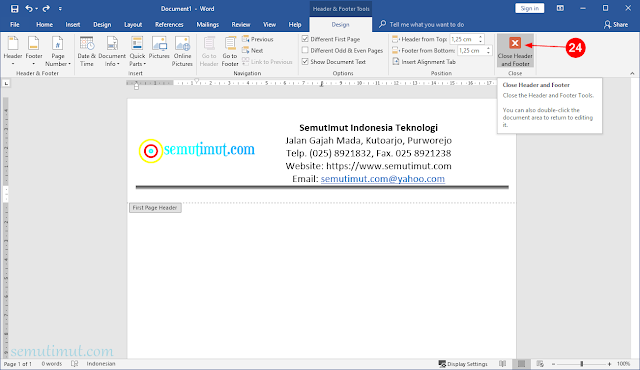The width and height of the screenshot is (640, 370).
Task: Select the Header & Footer Tools Design tab
Action: (340, 24)
